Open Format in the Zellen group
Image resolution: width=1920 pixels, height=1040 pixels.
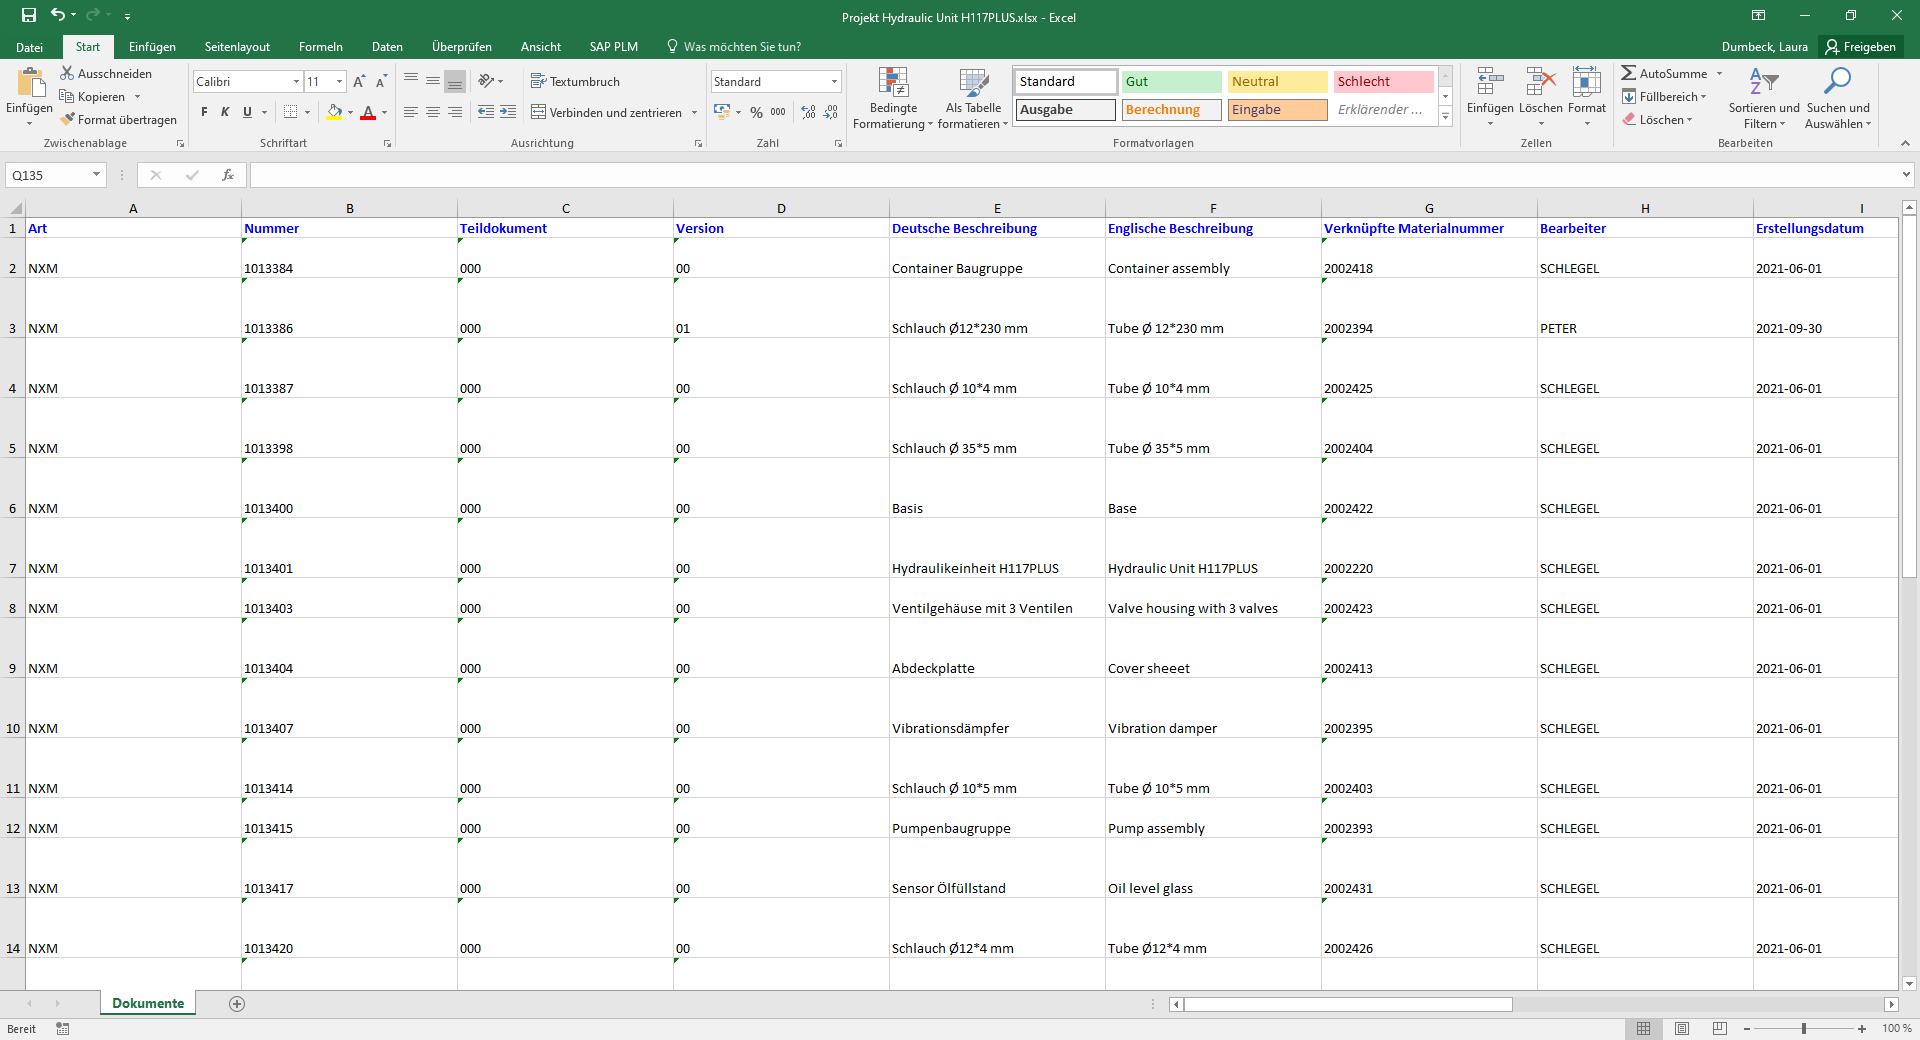pyautogui.click(x=1587, y=97)
